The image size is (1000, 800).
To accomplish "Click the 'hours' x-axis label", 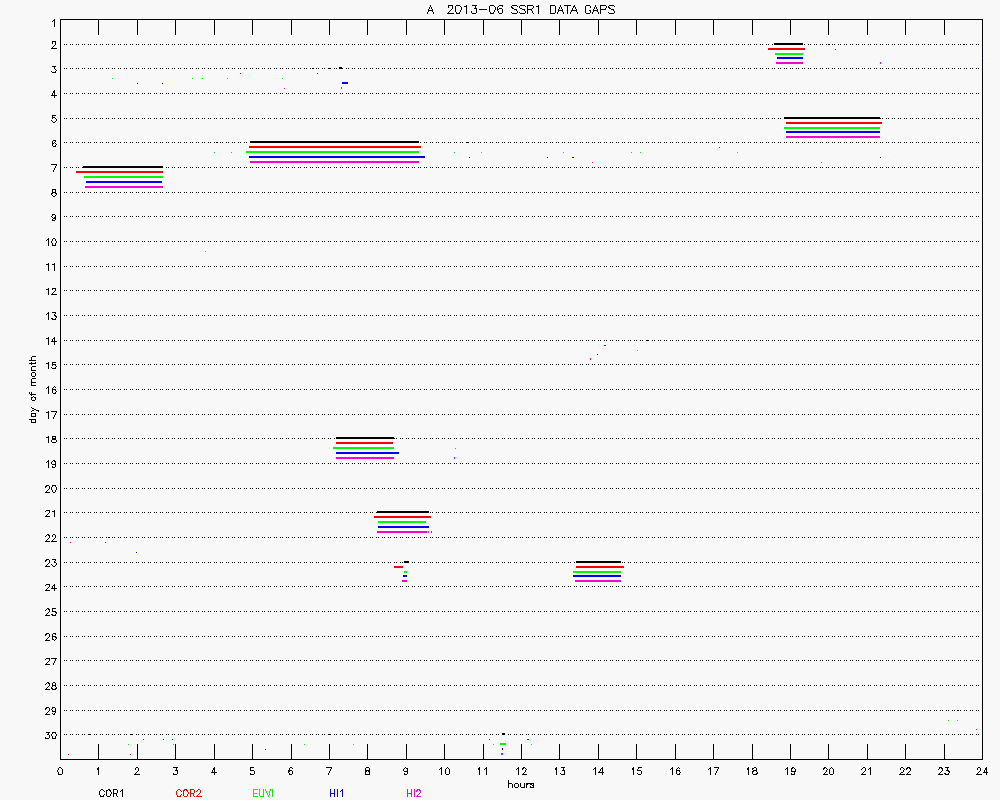I will [x=520, y=784].
